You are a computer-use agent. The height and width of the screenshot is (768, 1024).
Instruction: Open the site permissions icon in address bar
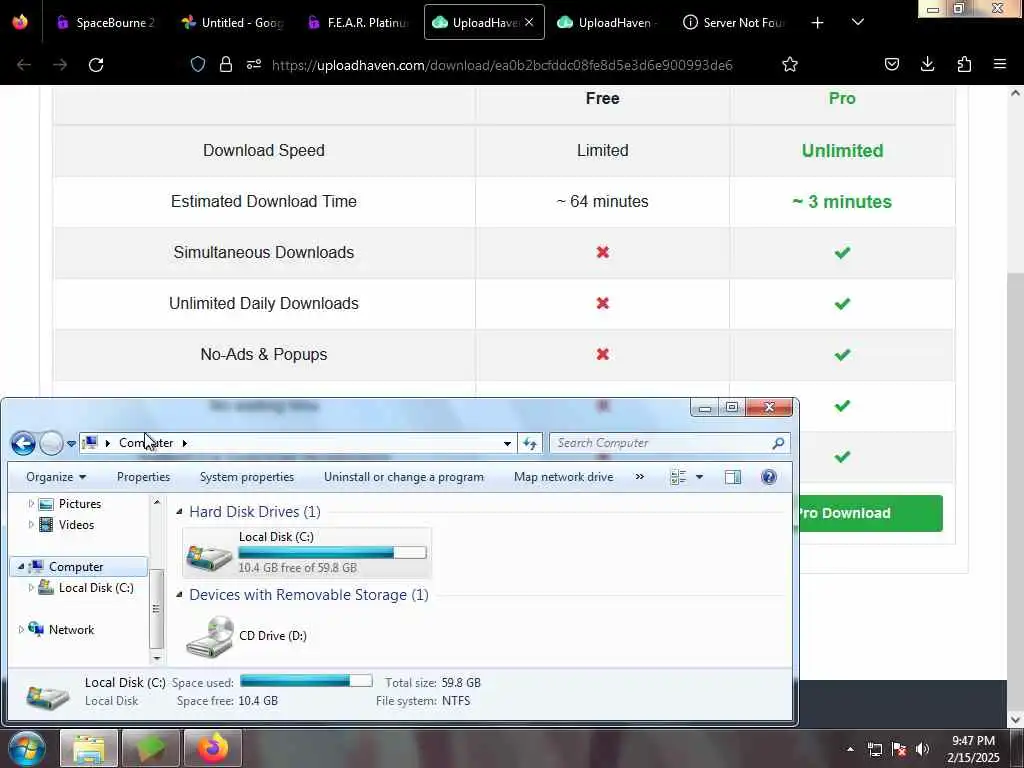point(254,64)
